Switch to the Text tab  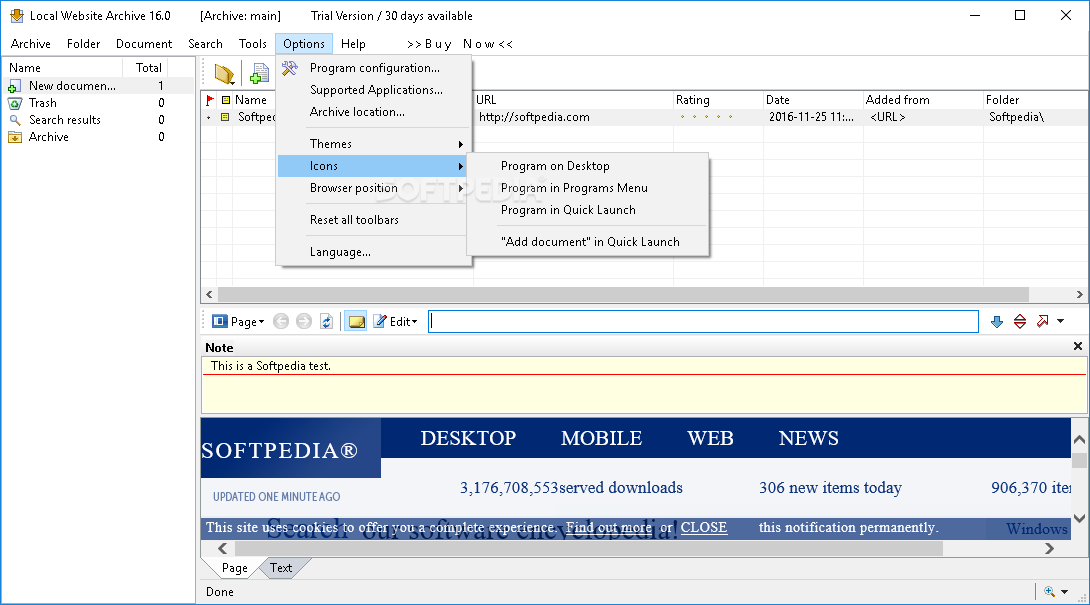pos(282,568)
